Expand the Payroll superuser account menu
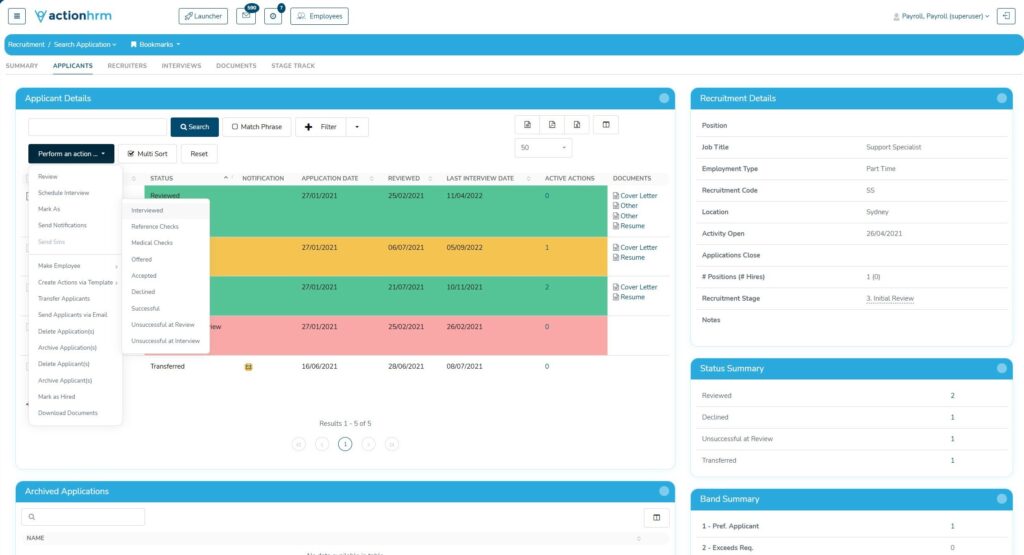Image resolution: width=1024 pixels, height=555 pixels. click(x=940, y=16)
